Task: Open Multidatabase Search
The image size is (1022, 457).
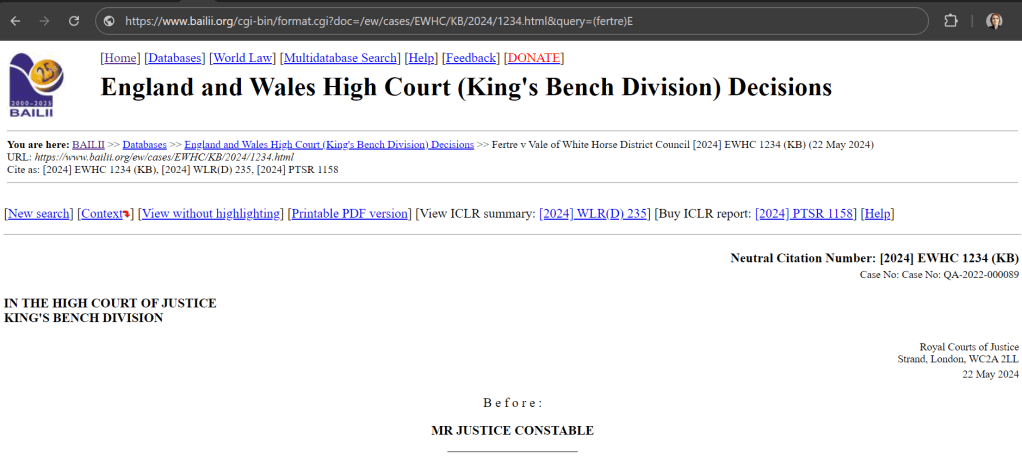Action: pos(340,58)
